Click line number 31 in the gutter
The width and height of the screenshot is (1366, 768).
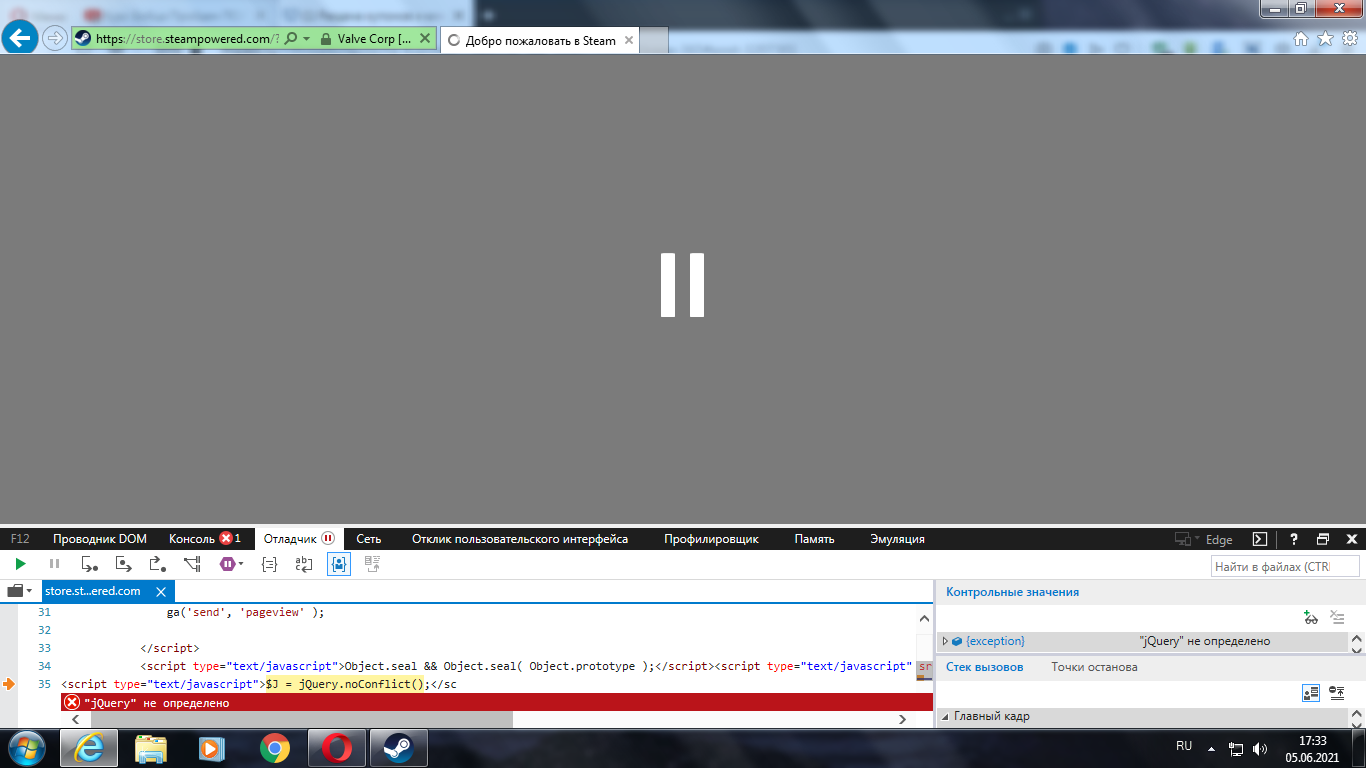pyautogui.click(x=44, y=612)
